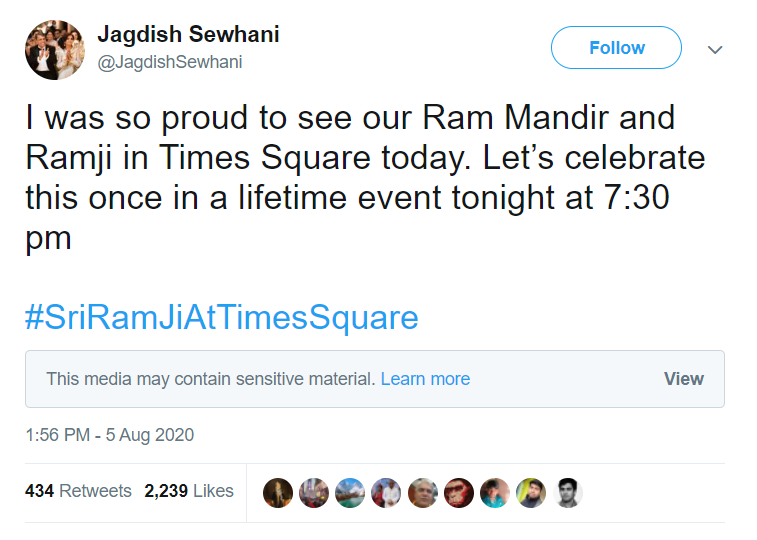
Task: Click the liker avatar with yellow-green background
Action: 531,492
